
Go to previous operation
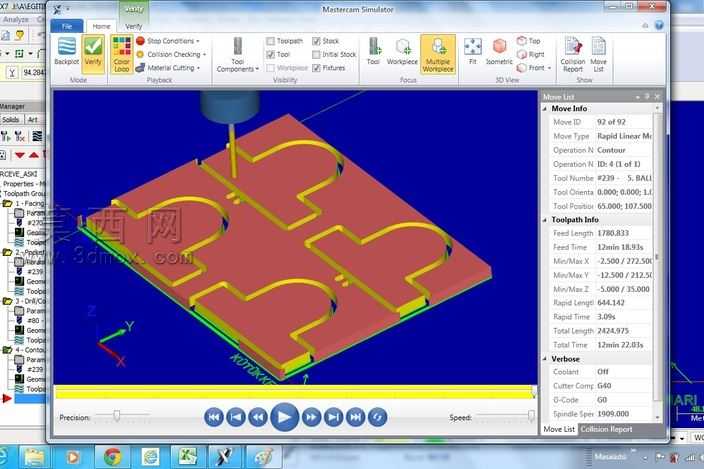tap(236, 417)
